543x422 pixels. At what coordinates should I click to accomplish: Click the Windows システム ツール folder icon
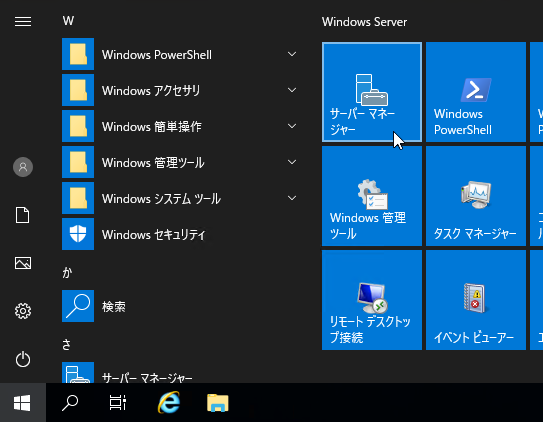pos(78,198)
